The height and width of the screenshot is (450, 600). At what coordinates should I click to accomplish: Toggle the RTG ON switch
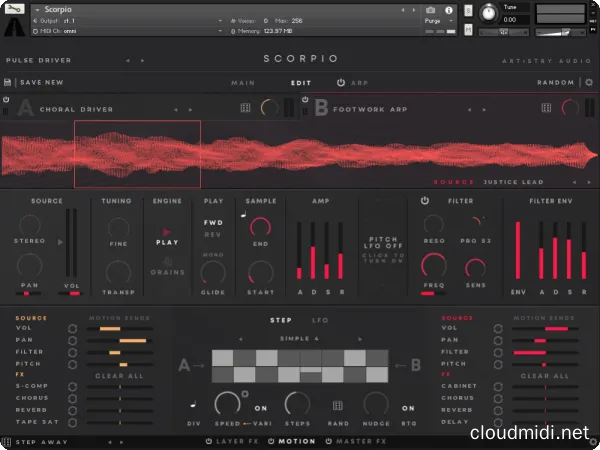point(408,408)
